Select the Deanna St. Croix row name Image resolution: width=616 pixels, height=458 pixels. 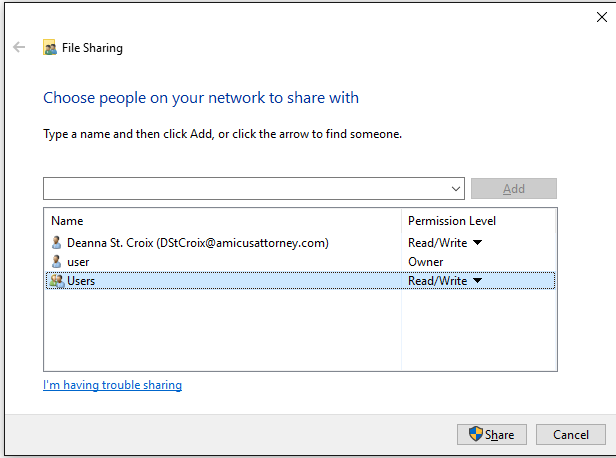198,243
